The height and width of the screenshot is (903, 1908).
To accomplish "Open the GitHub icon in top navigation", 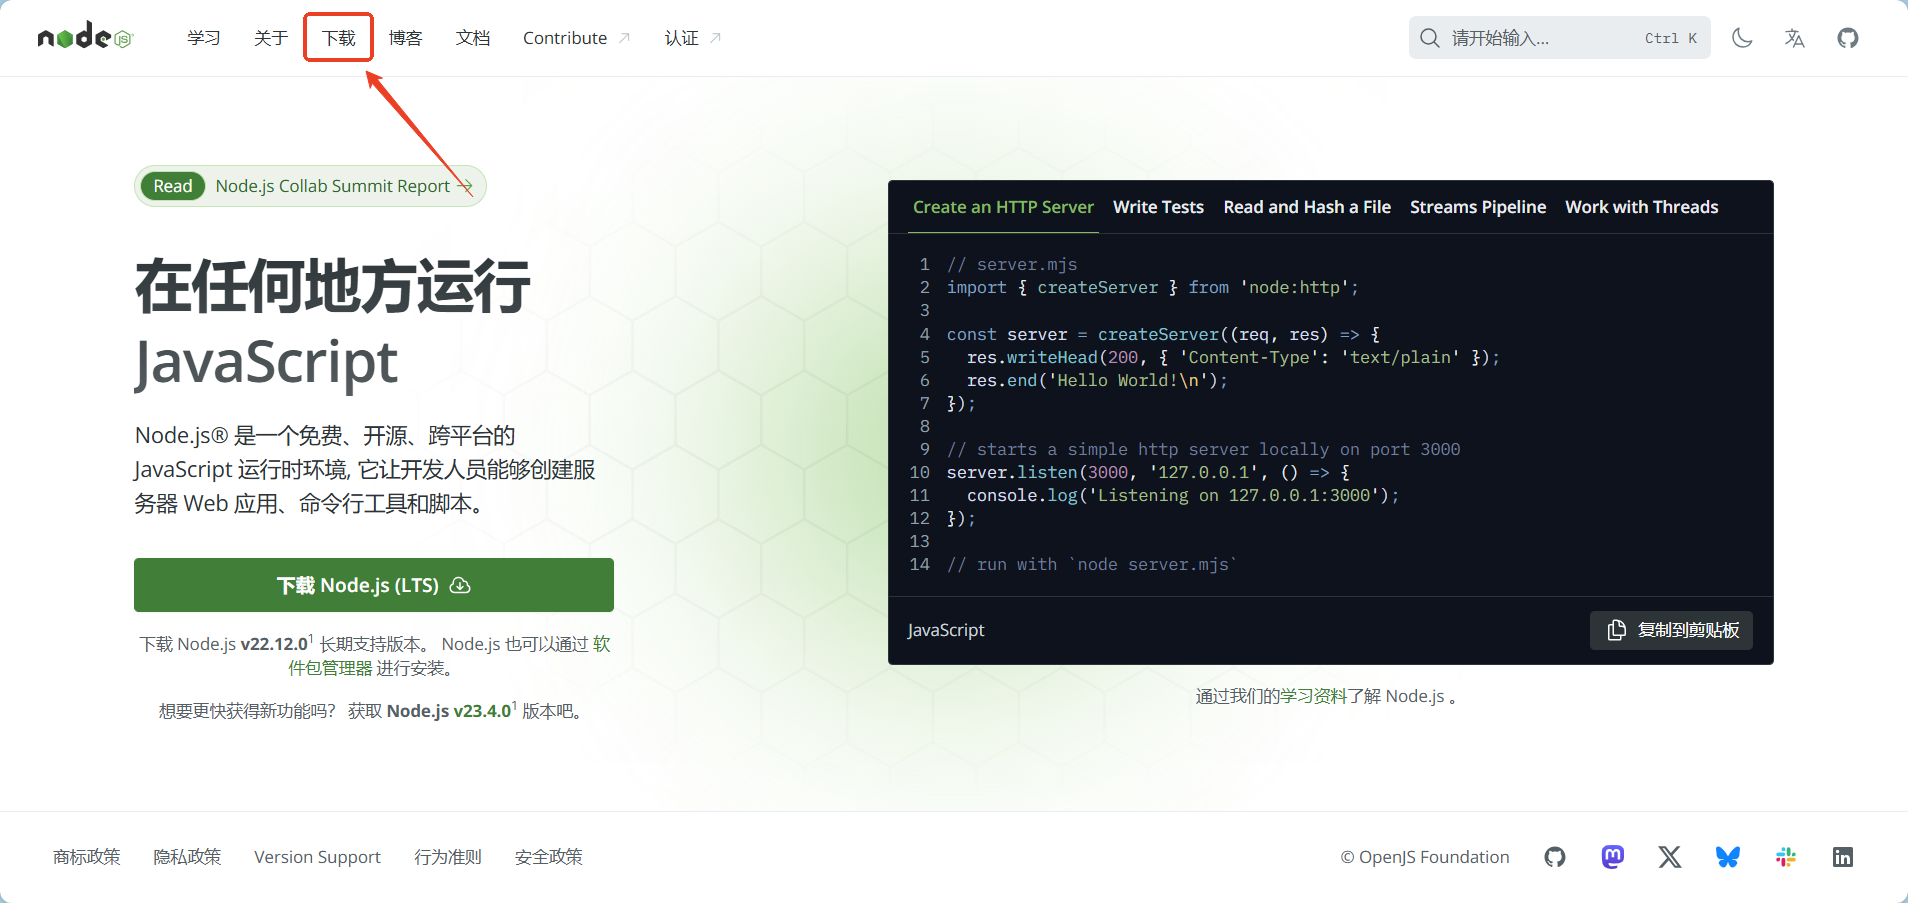I will click(1847, 38).
